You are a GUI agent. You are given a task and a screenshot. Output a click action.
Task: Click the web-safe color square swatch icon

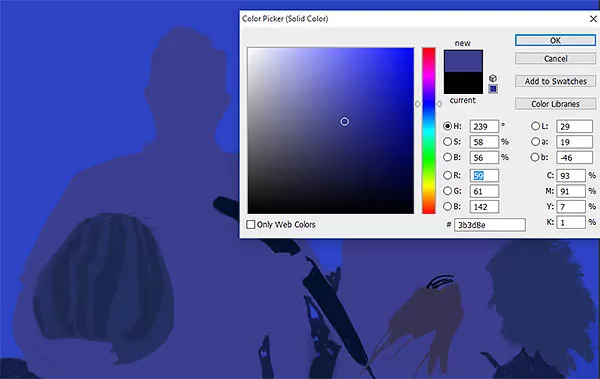click(x=493, y=89)
